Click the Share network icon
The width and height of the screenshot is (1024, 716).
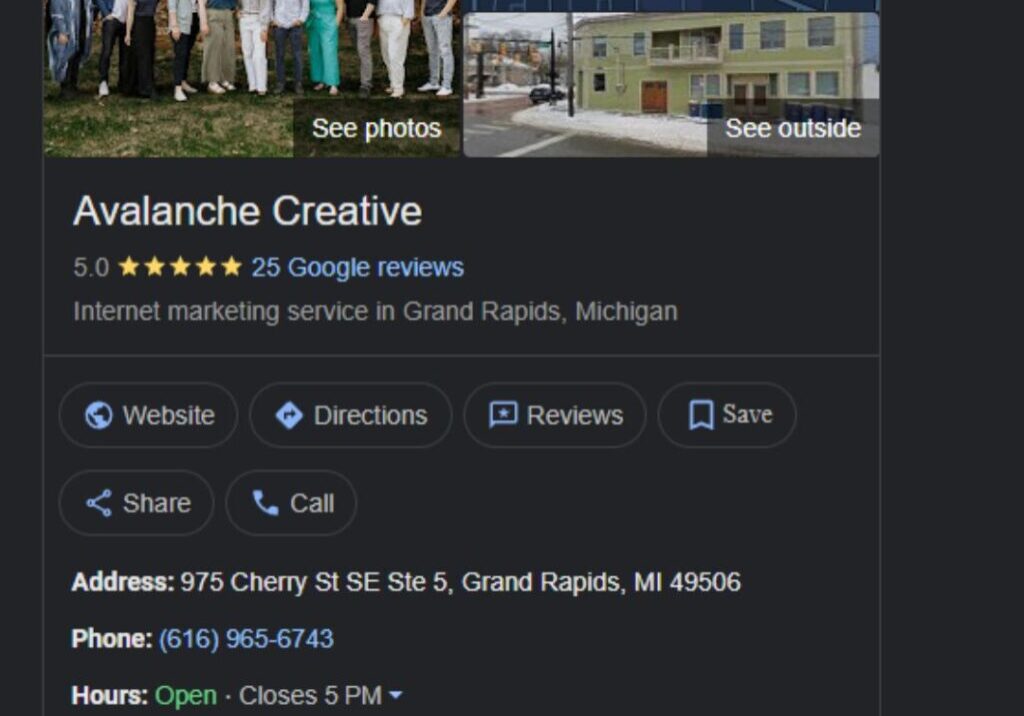point(99,503)
